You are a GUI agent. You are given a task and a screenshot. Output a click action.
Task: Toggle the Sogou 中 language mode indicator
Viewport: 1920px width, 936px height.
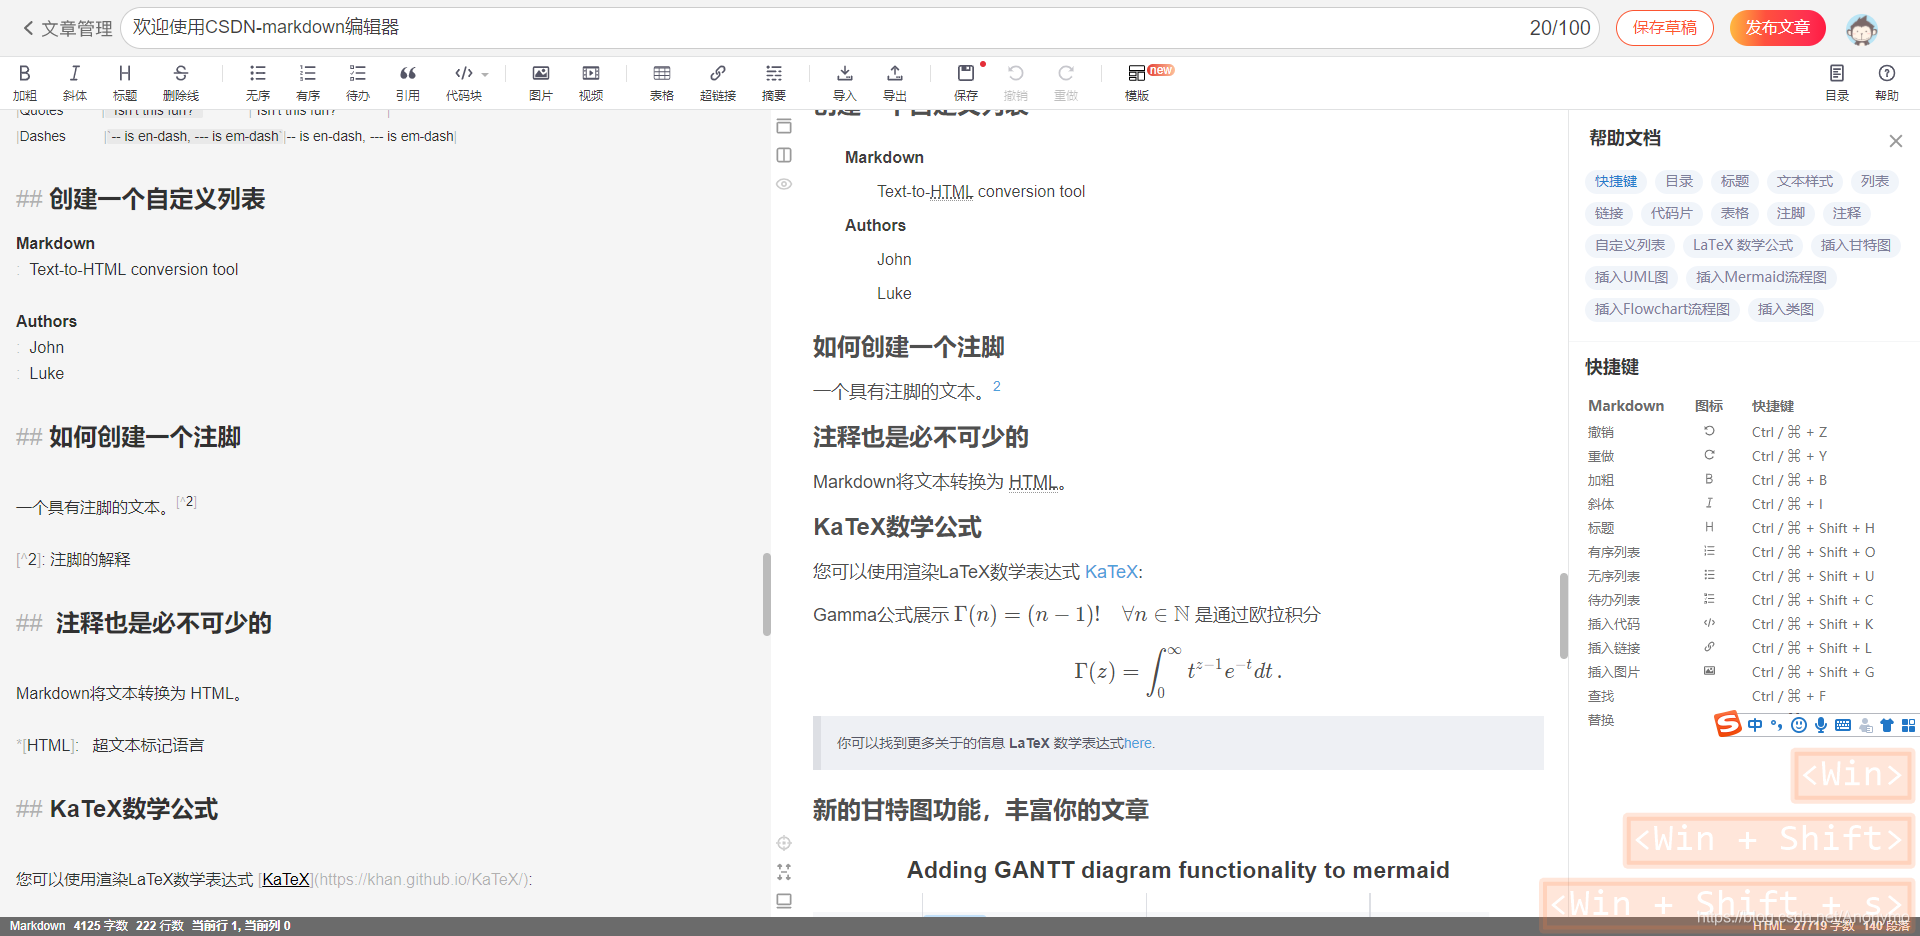[x=1755, y=725]
